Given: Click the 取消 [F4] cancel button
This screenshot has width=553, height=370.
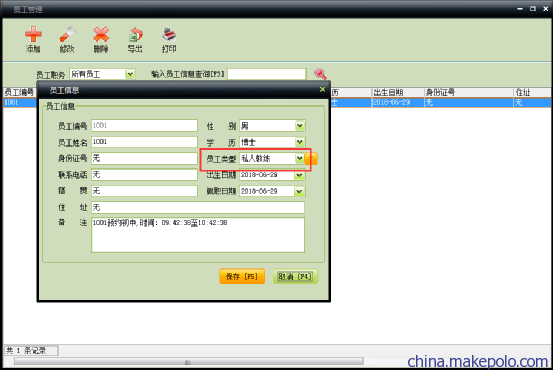Looking at the screenshot, I should coord(296,277).
